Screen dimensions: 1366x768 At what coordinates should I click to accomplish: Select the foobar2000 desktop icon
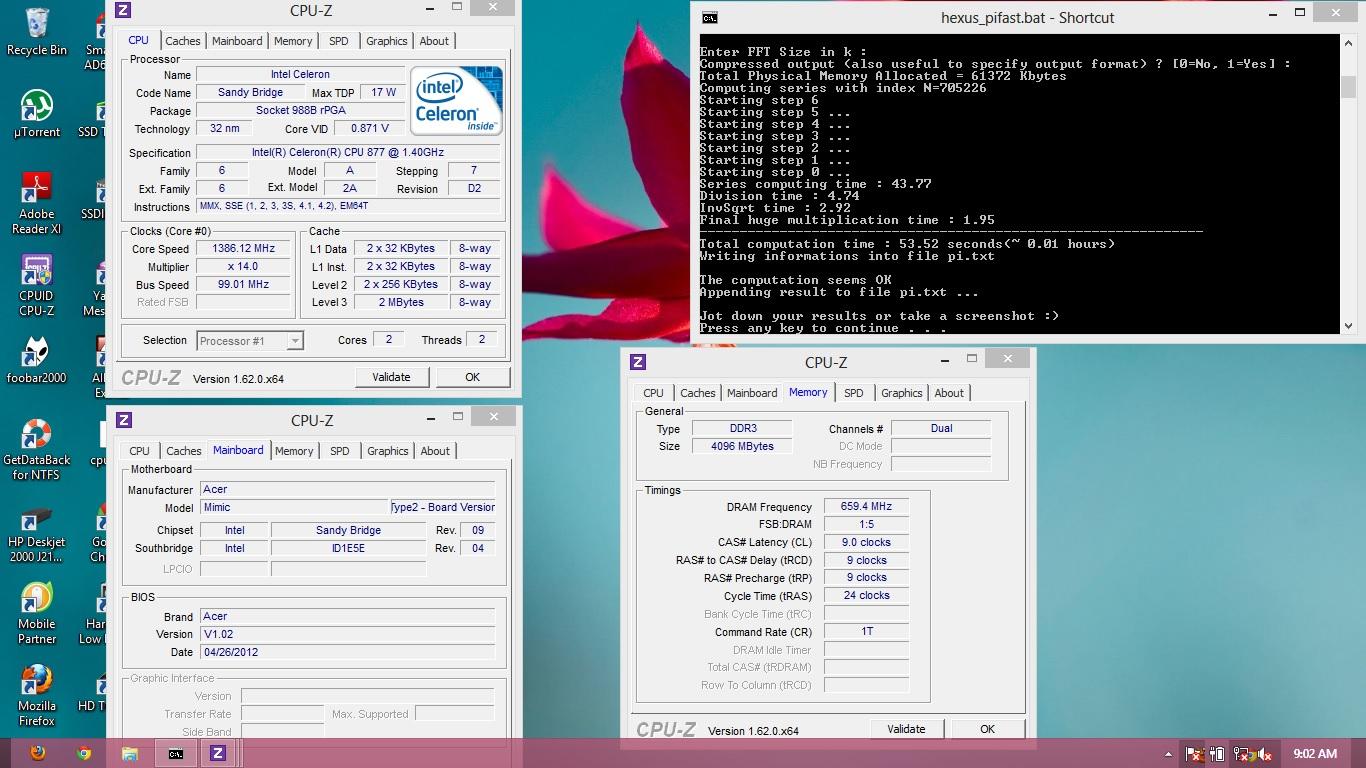point(37,361)
